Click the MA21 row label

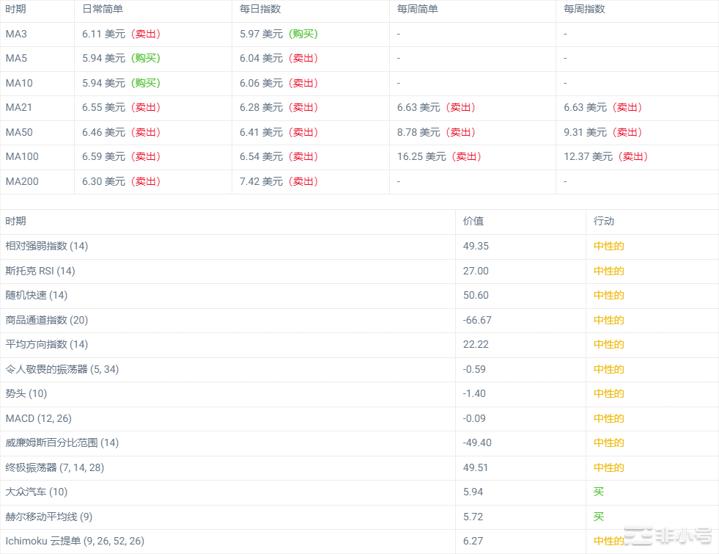click(x=19, y=107)
